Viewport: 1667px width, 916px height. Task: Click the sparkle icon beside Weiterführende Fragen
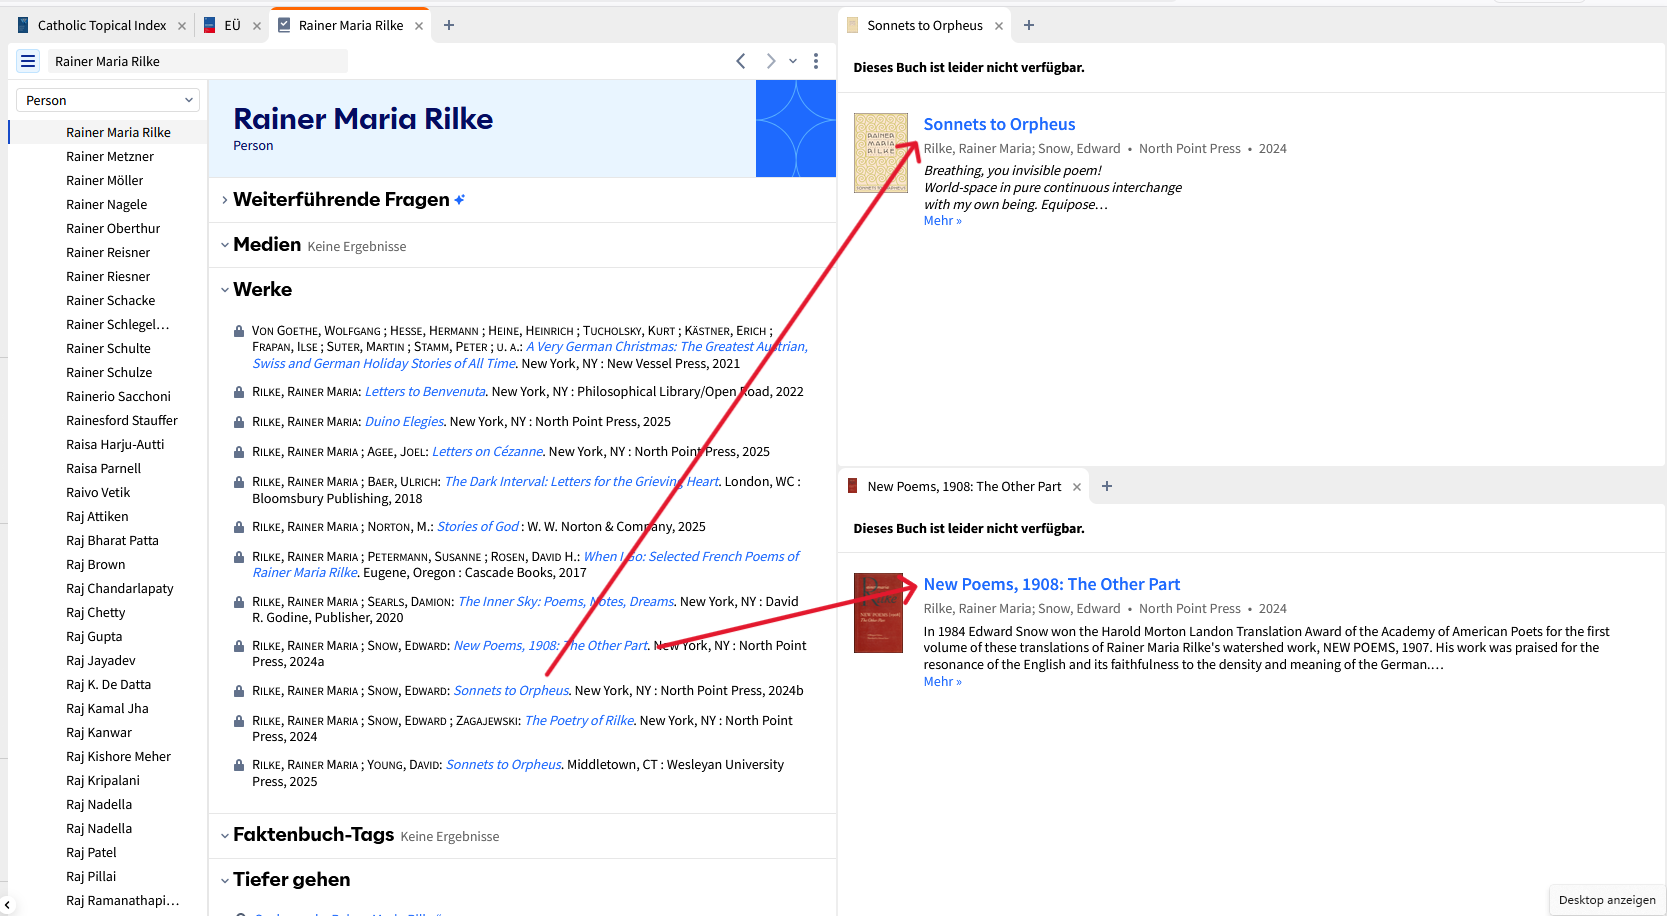(459, 199)
